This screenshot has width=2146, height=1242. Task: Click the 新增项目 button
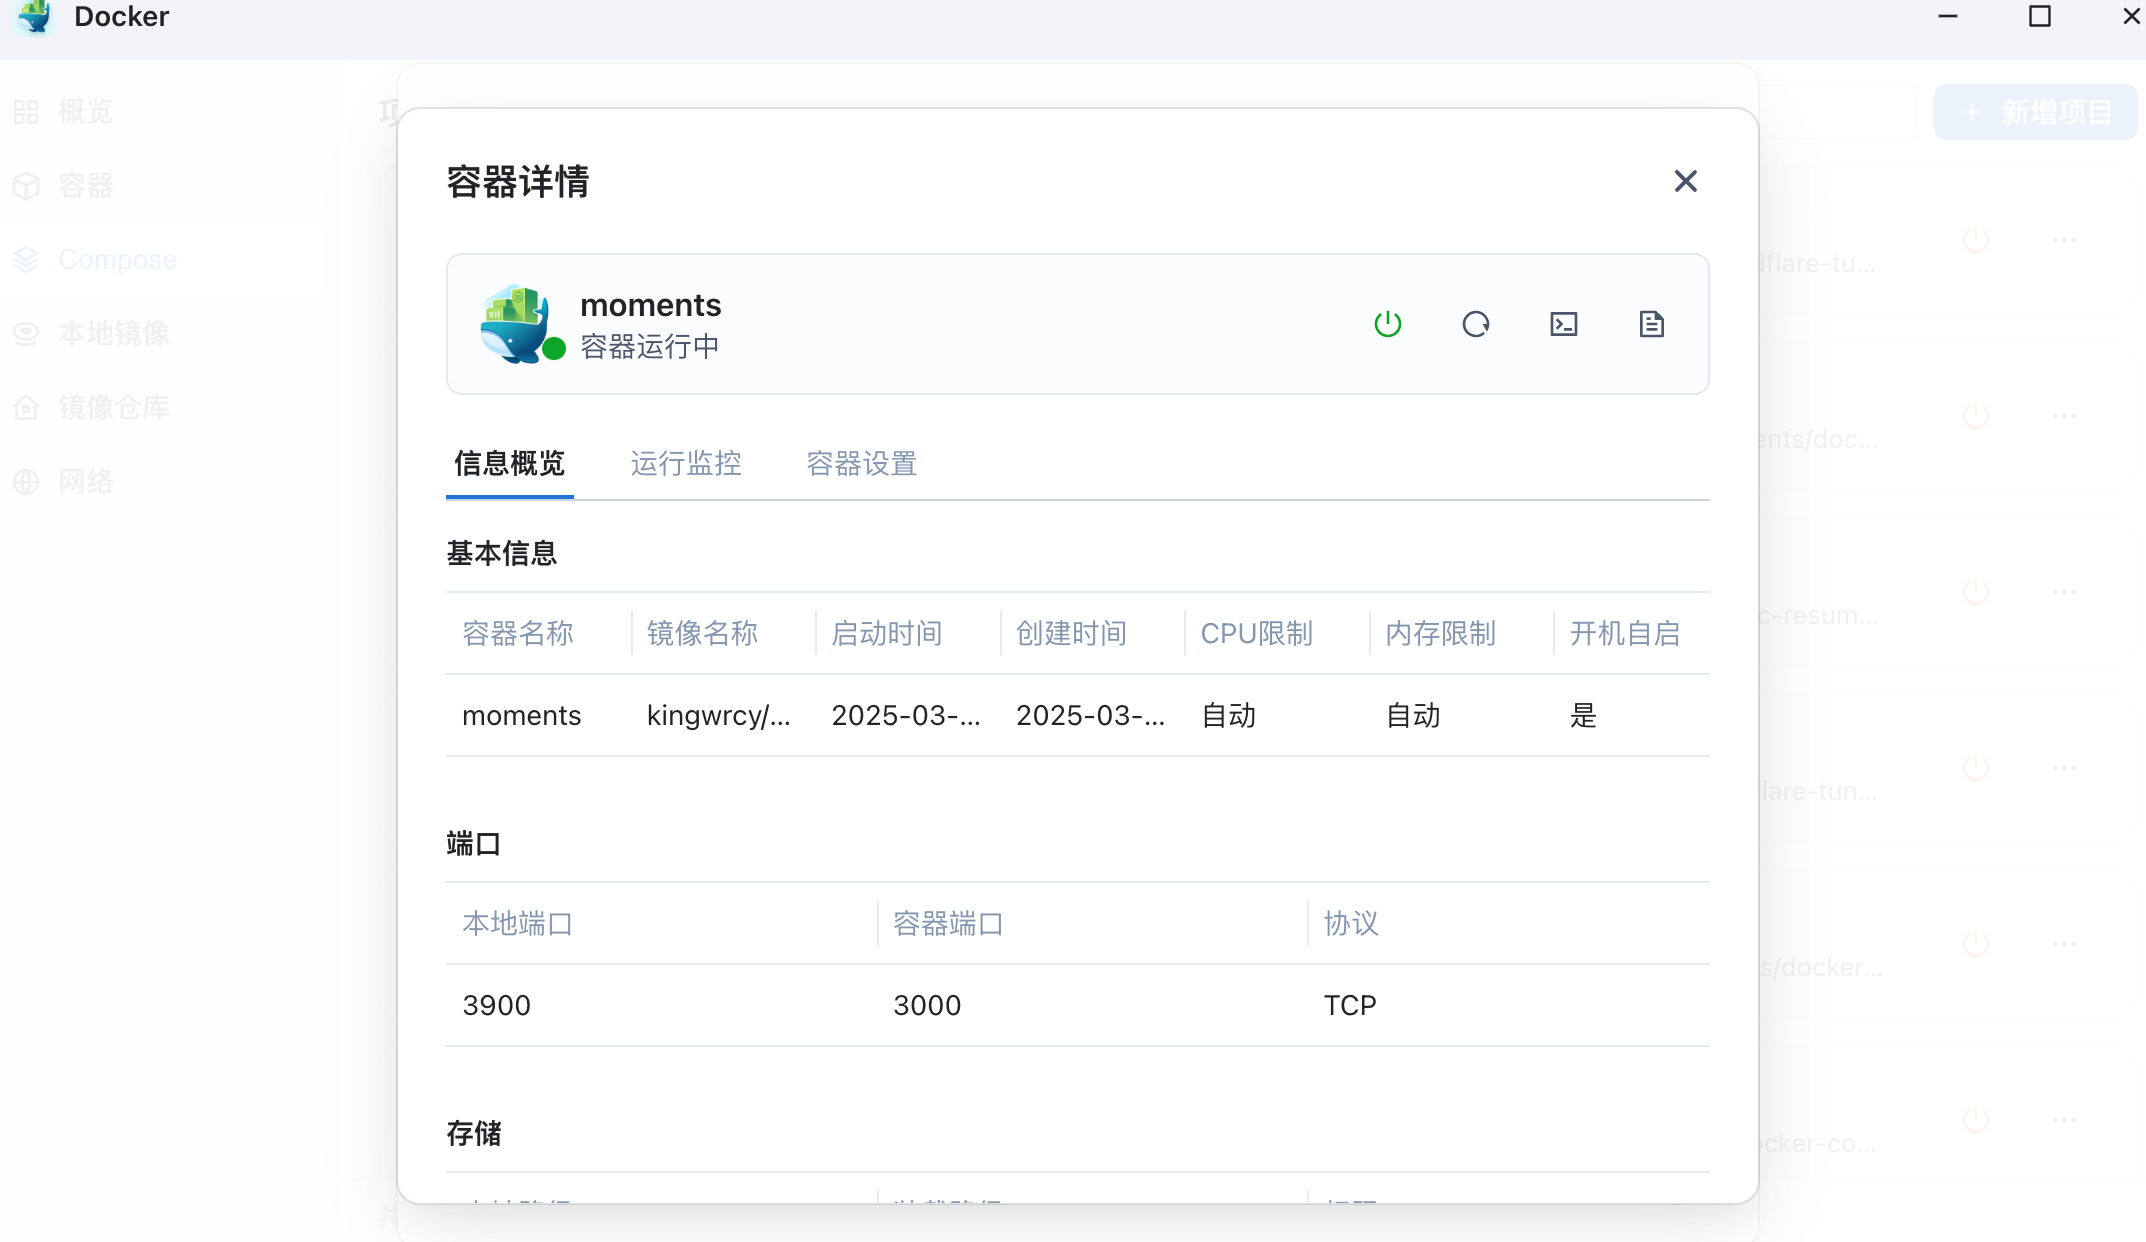[2035, 112]
